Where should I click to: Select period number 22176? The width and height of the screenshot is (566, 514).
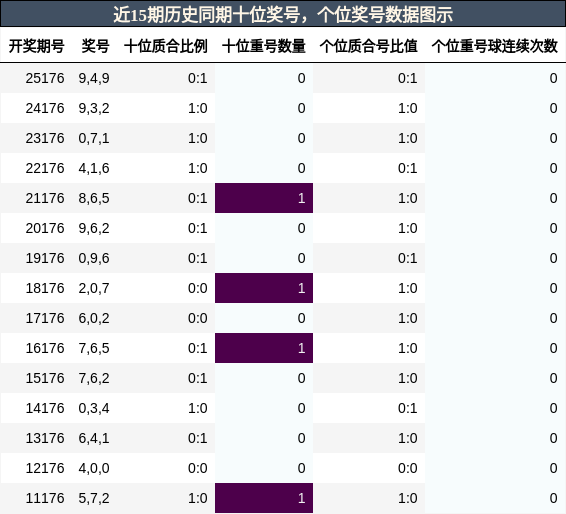click(x=45, y=168)
